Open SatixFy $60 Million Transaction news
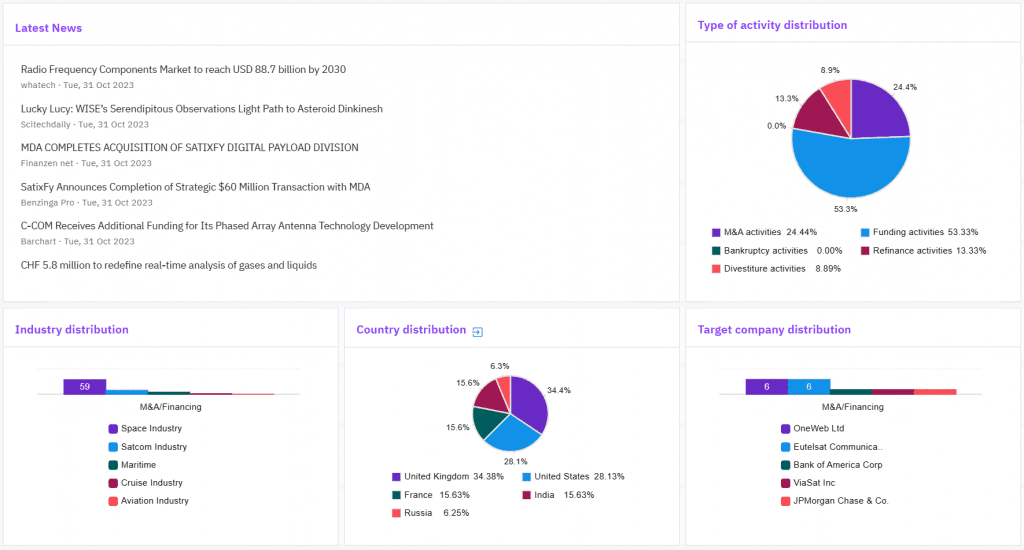Image resolution: width=1024 pixels, height=550 pixels. (x=195, y=187)
